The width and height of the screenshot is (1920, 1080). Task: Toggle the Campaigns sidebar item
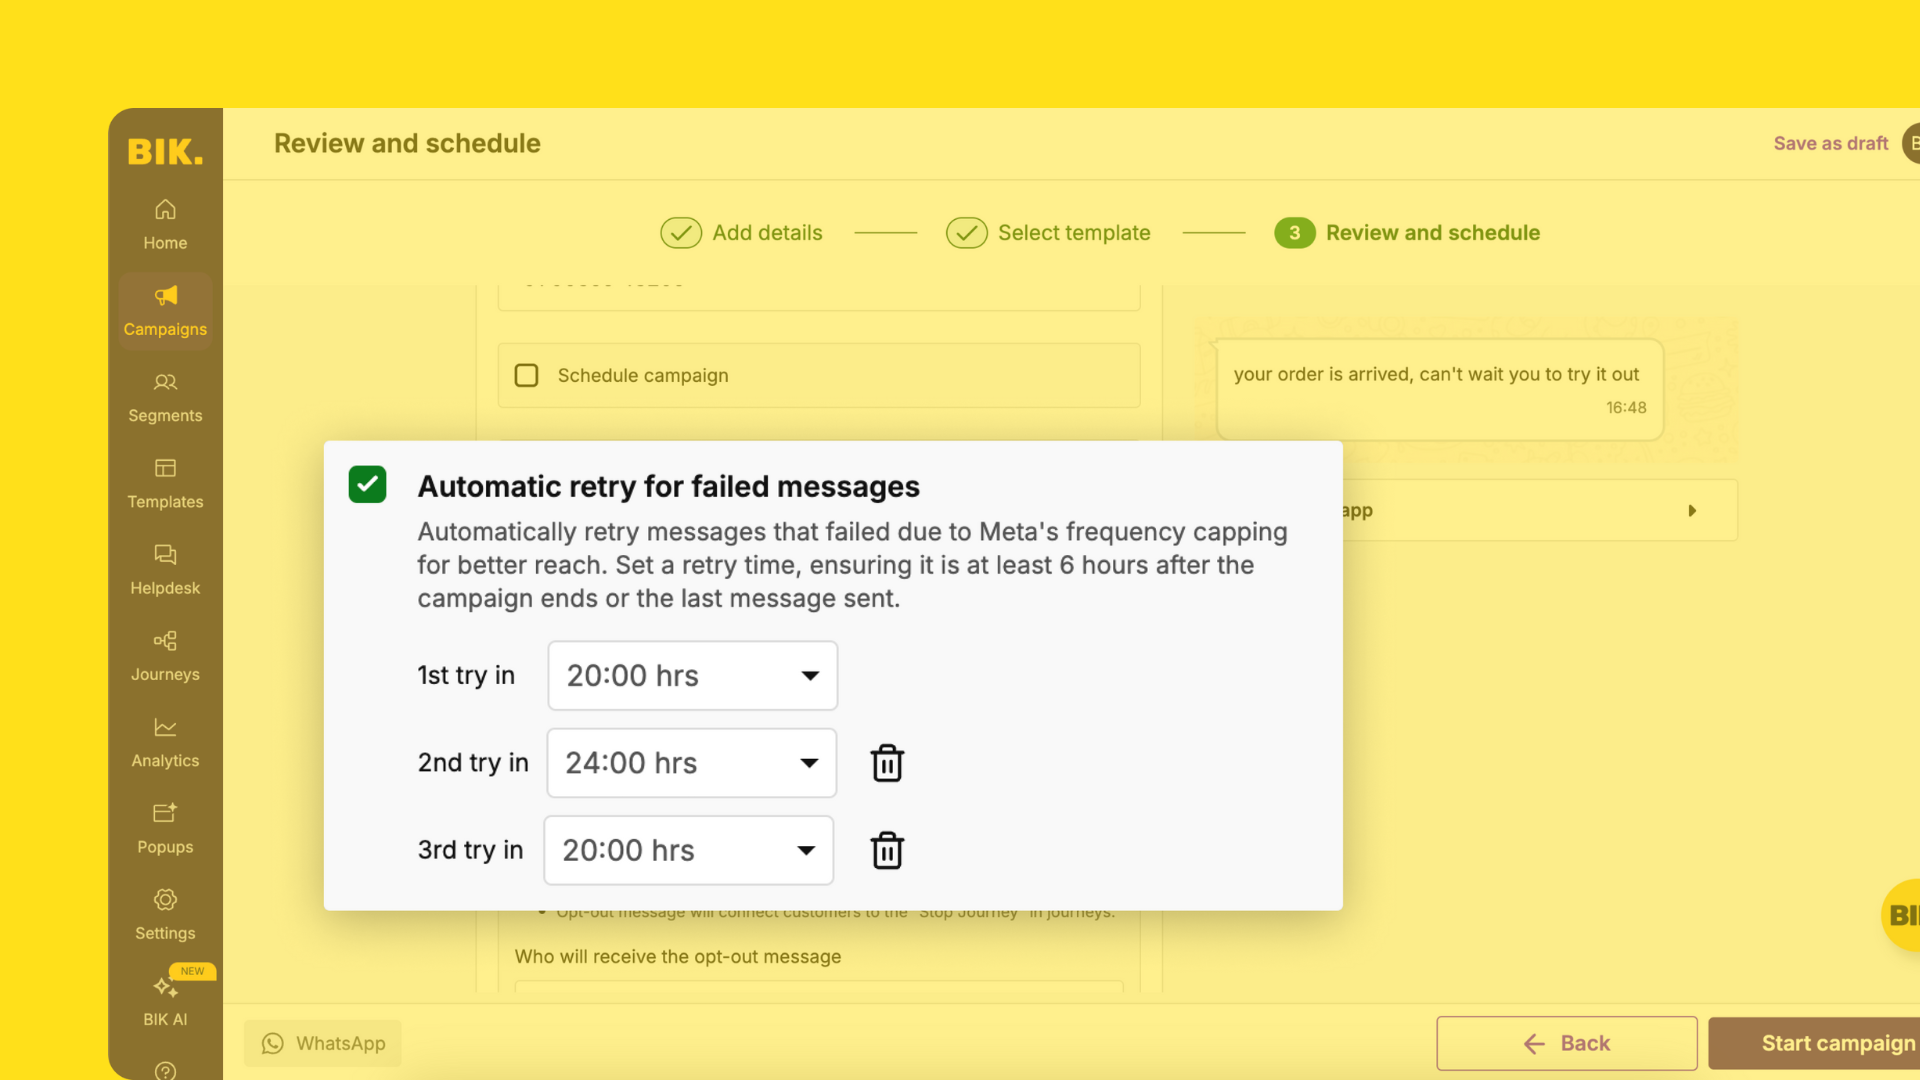[164, 310]
